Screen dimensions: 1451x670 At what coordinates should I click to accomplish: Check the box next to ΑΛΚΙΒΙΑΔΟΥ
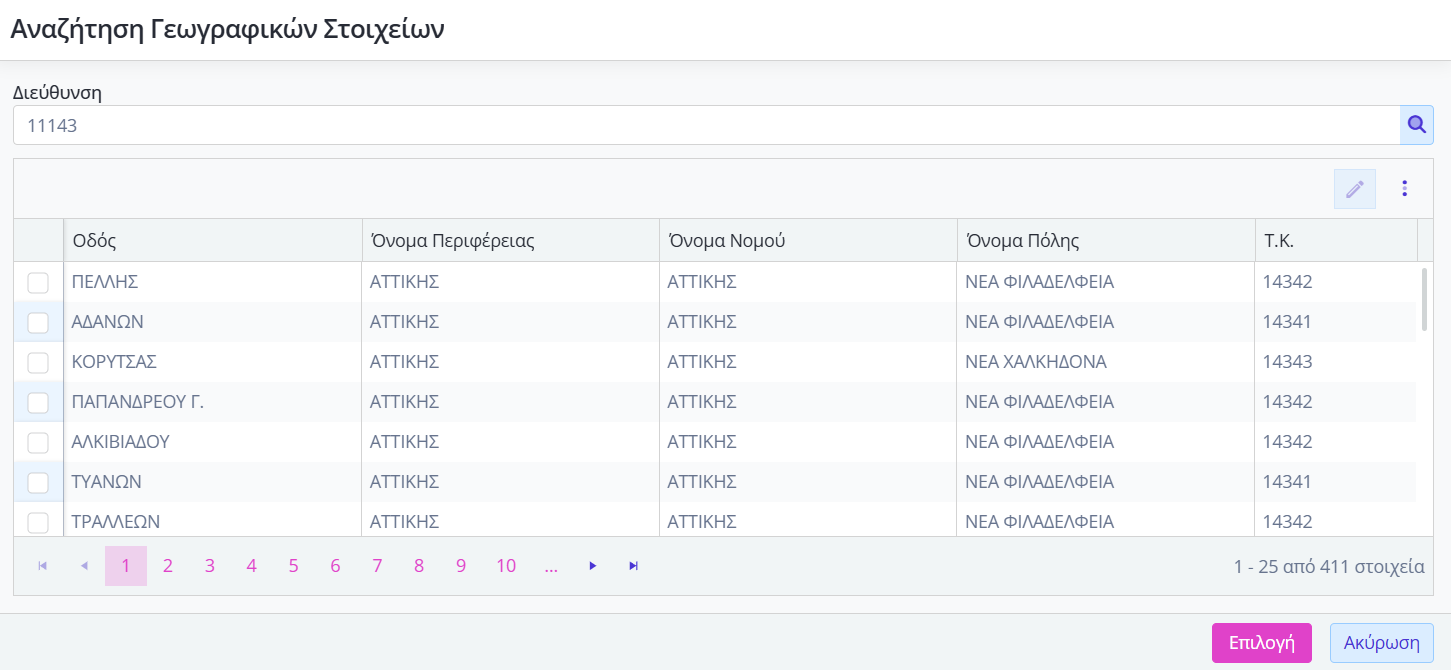point(38,442)
